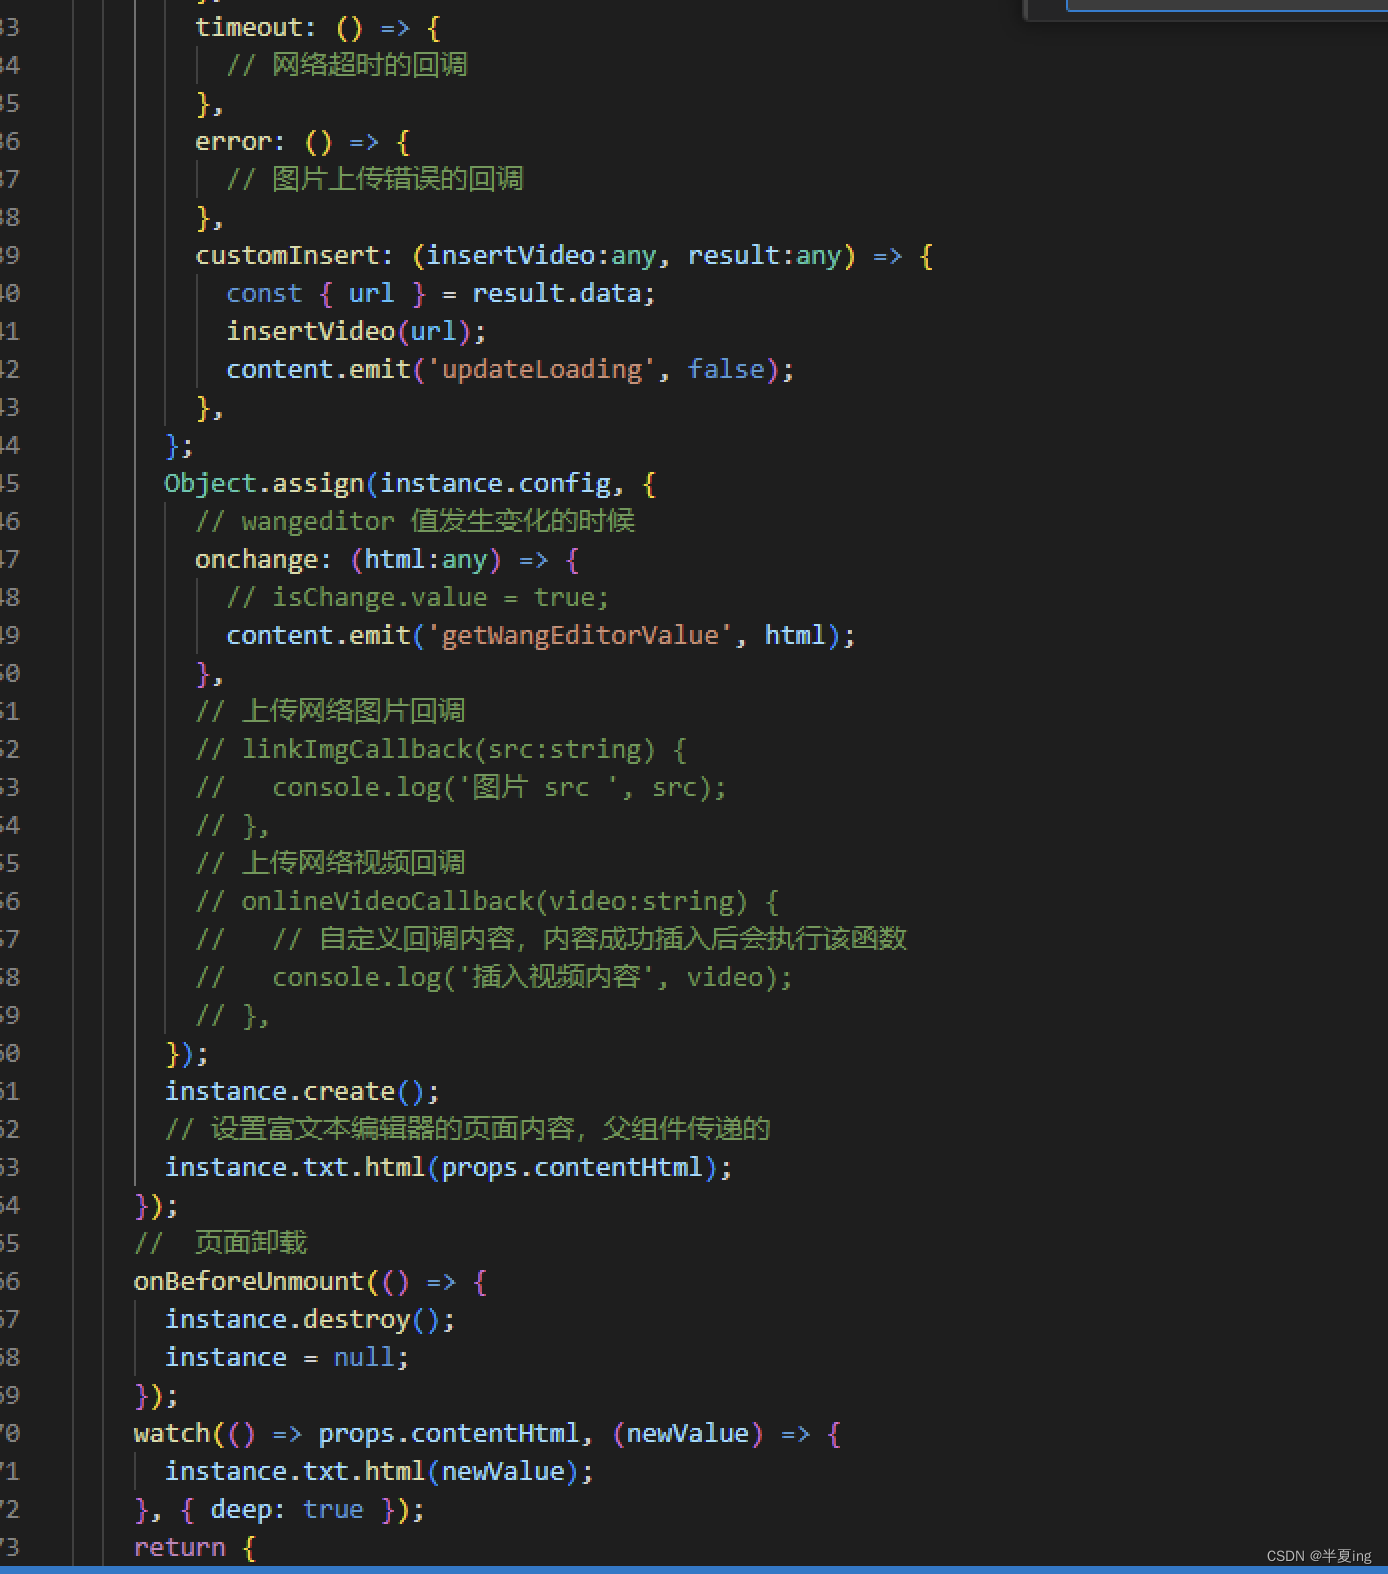1388x1574 pixels.
Task: Click 'onBeforeUnmount' function call
Action: (249, 1281)
